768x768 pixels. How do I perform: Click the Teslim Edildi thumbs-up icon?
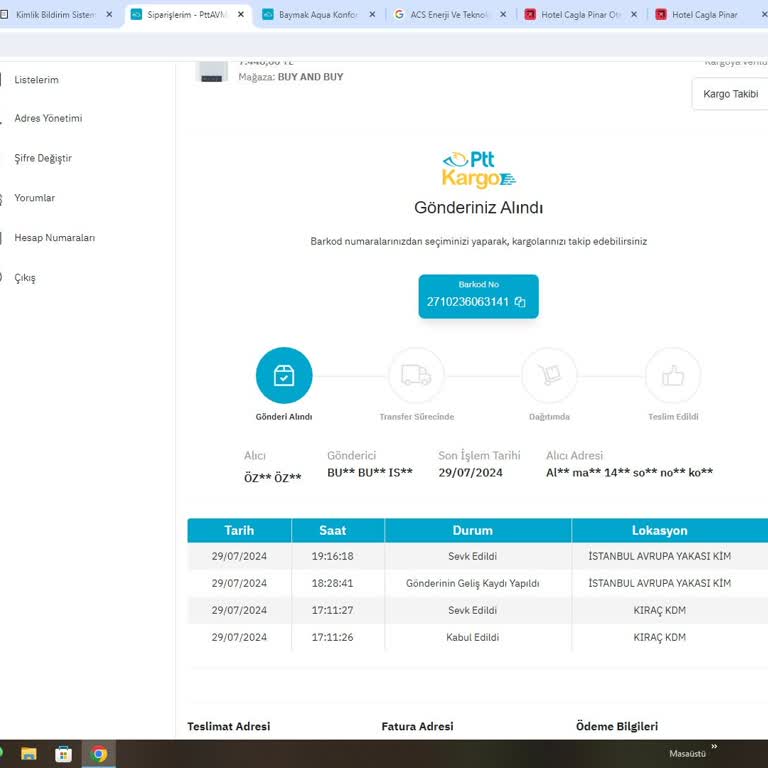(x=673, y=375)
